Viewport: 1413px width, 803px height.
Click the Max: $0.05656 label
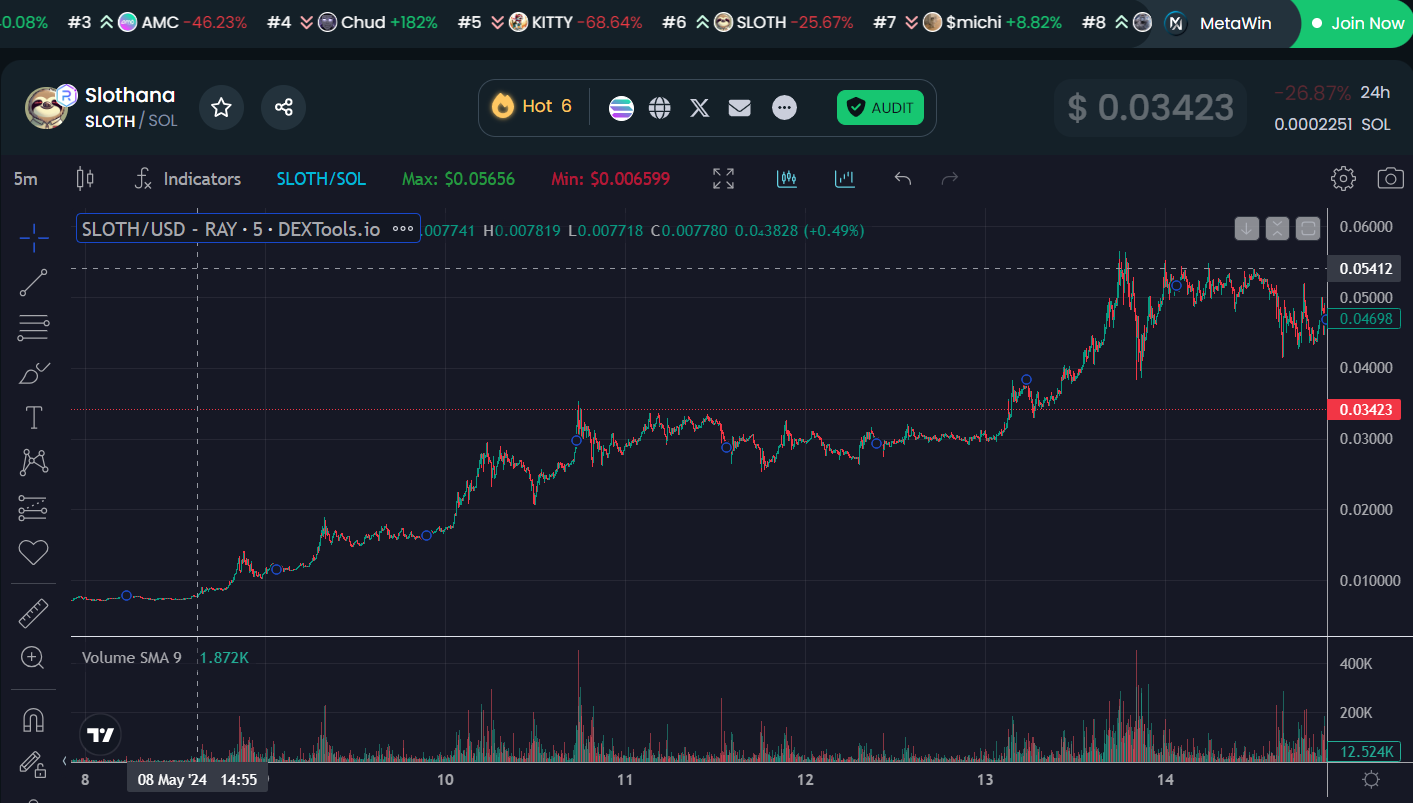click(x=458, y=179)
